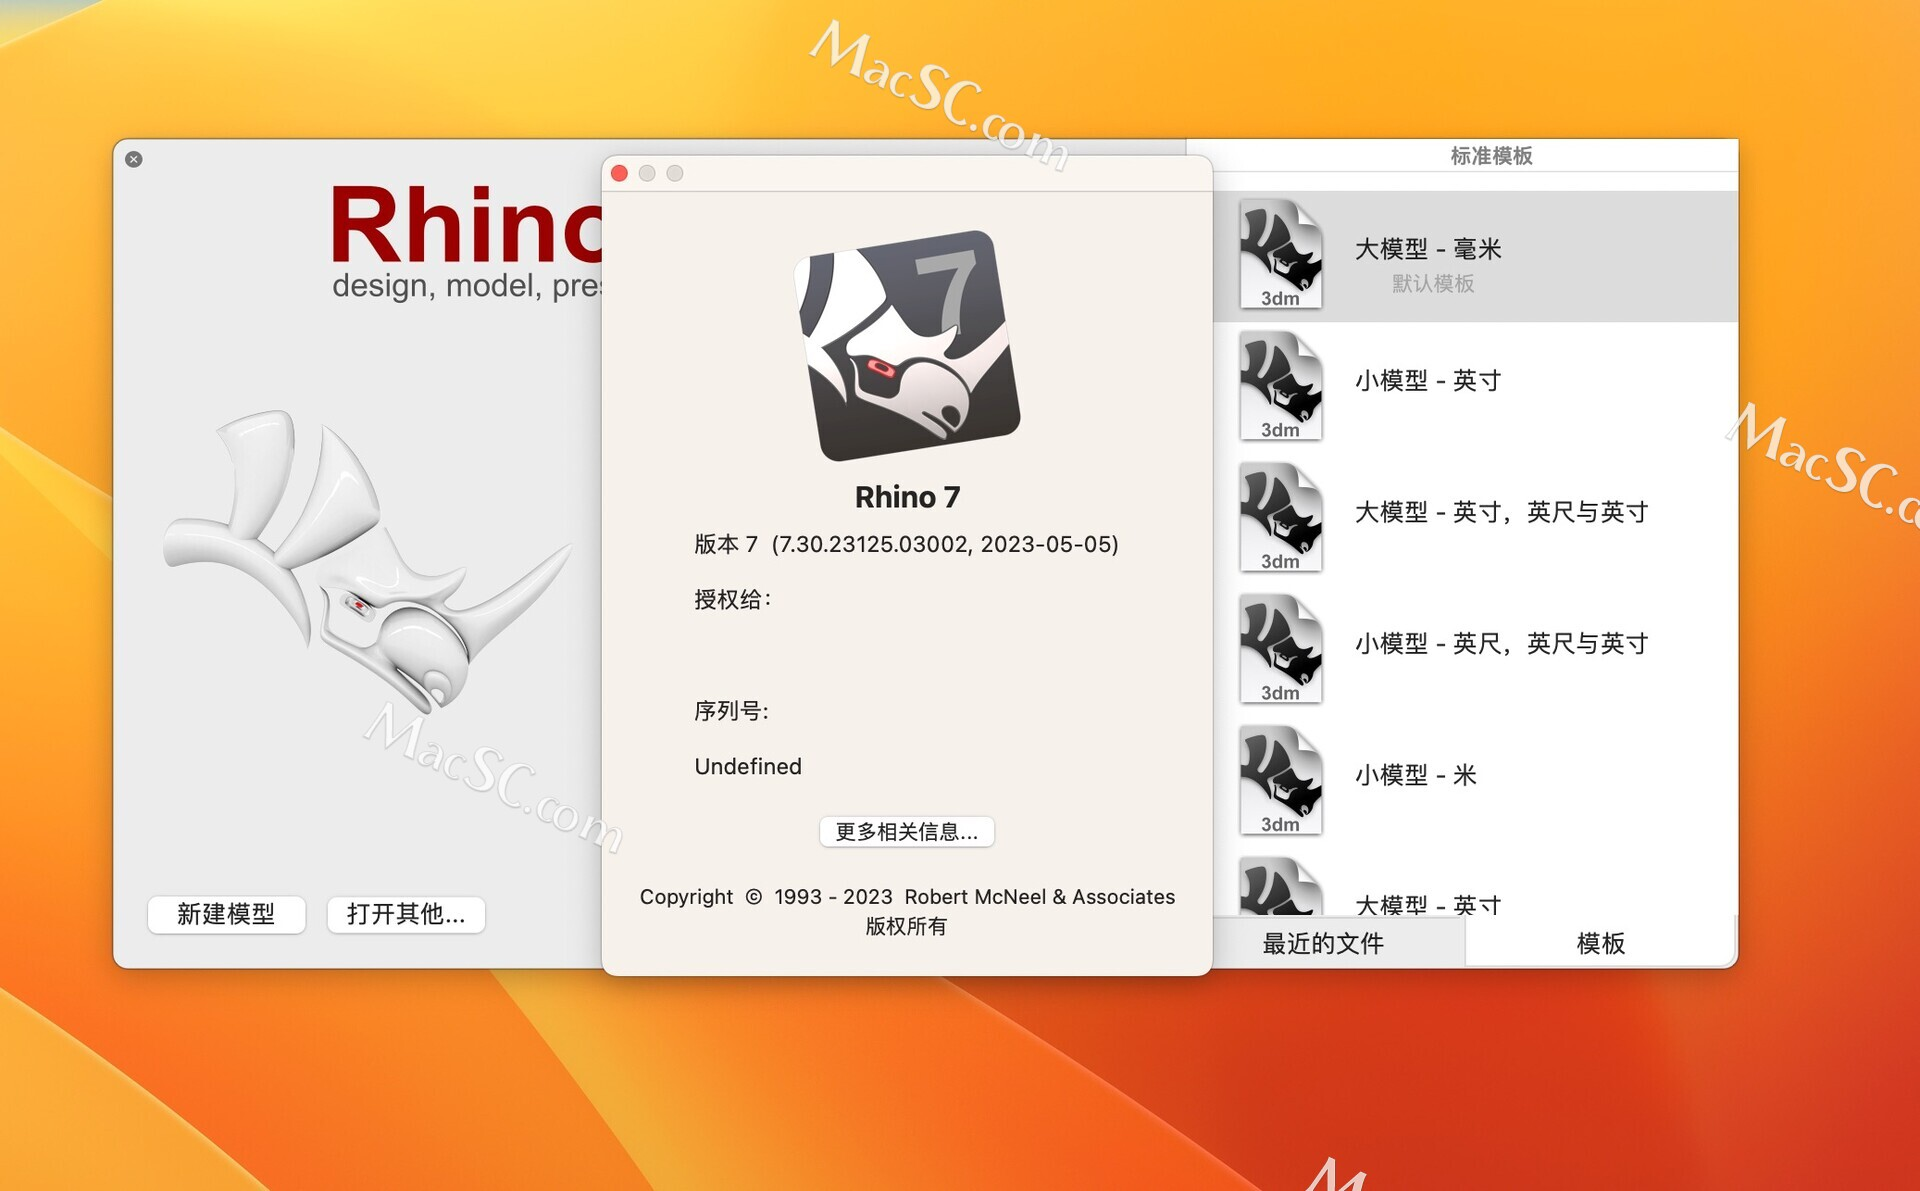Click the Rhino 7 title text
The width and height of the screenshot is (1920, 1191).
[x=907, y=497]
